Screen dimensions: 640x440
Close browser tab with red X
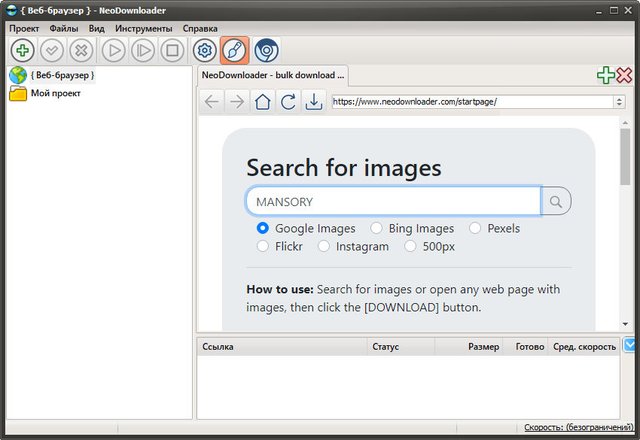(x=624, y=75)
